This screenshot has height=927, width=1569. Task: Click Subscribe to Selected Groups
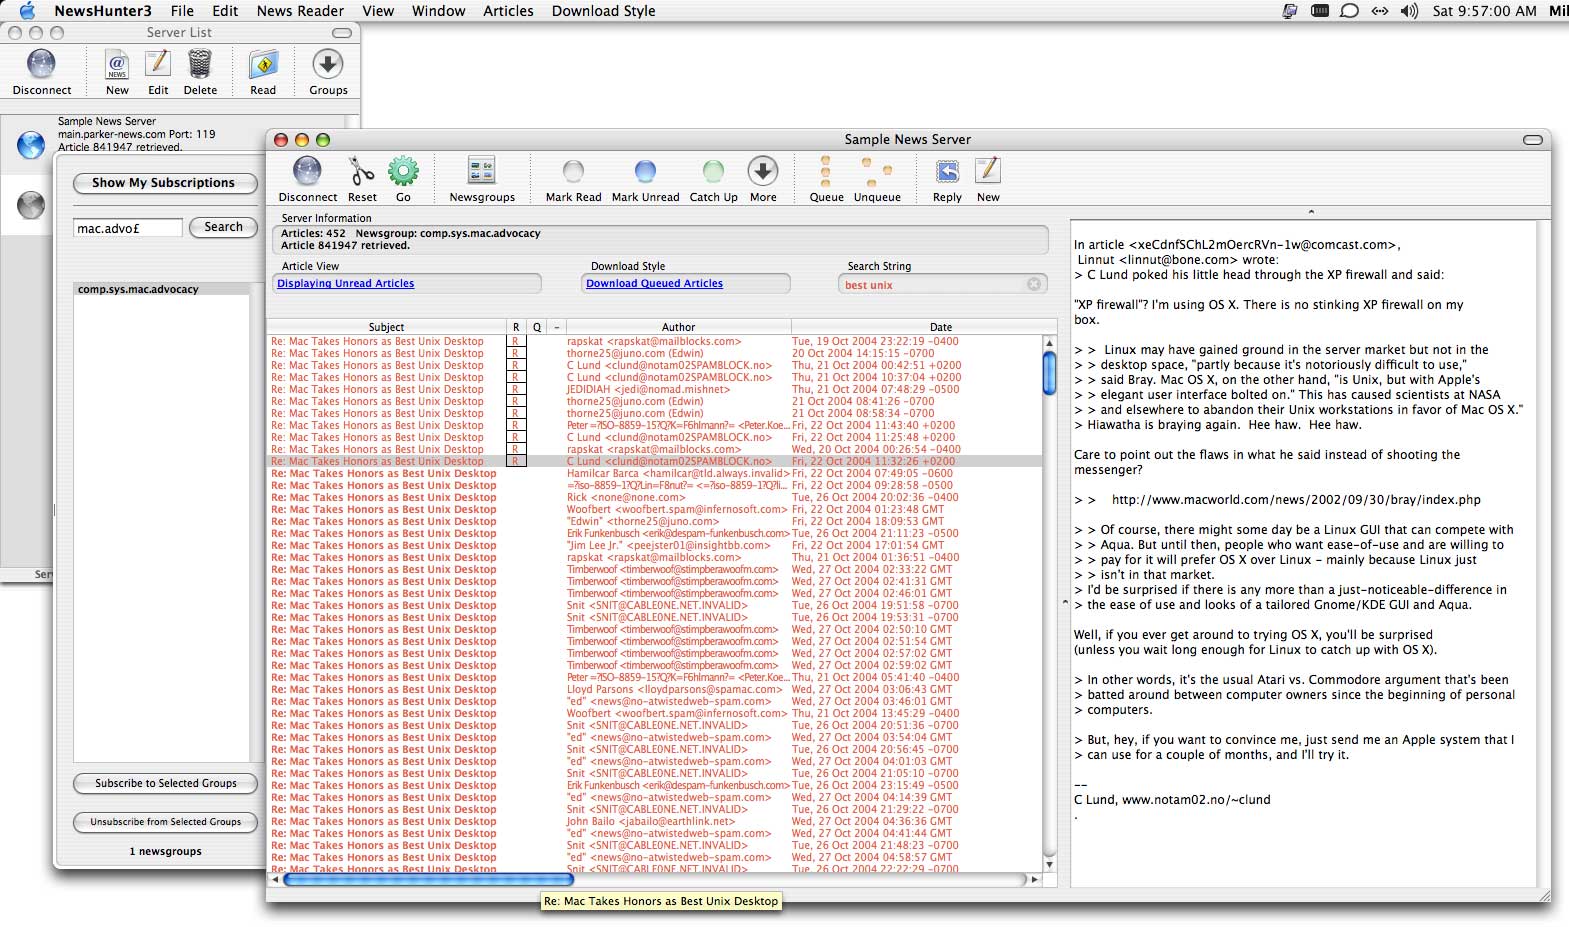(166, 783)
